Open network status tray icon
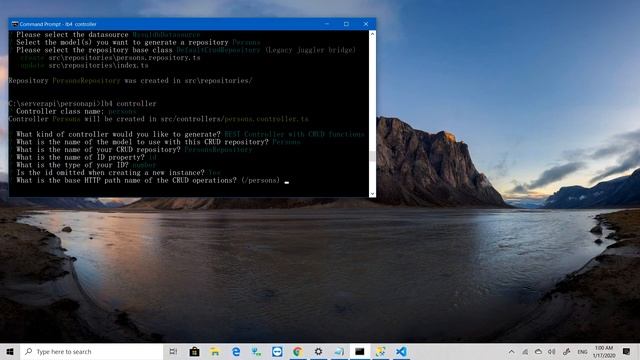This screenshot has width=640, height=360. coord(525,351)
